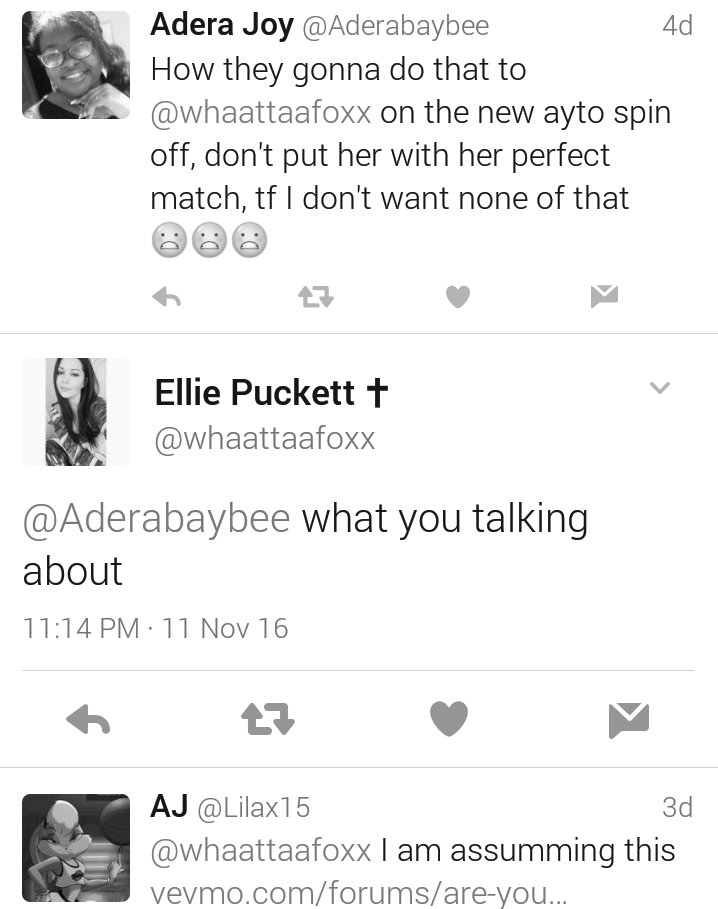Open Adera Joy's display name
The height and width of the screenshot is (909, 718).
(x=222, y=25)
